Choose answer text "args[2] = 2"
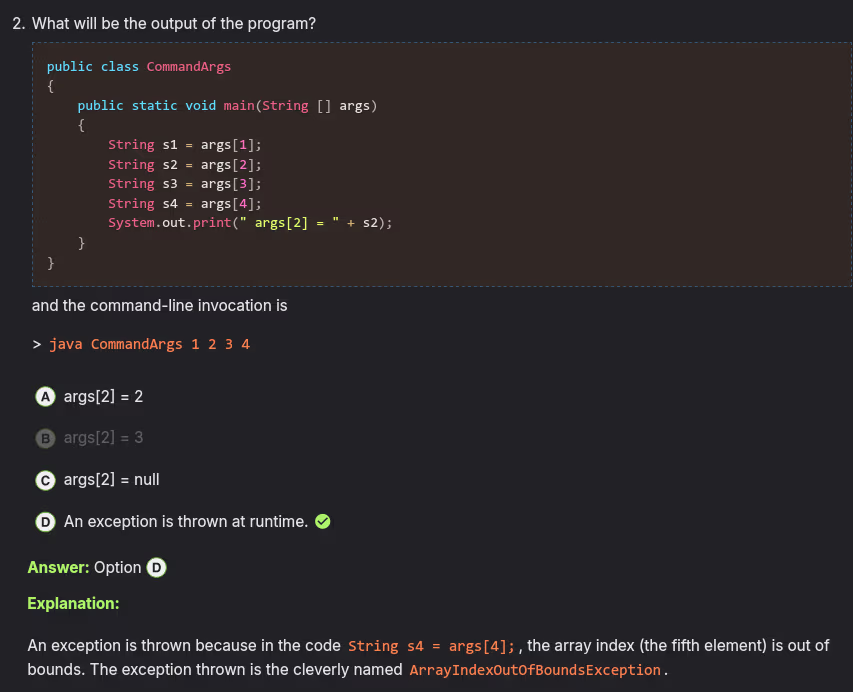The height and width of the screenshot is (692, 853). click(x=103, y=396)
